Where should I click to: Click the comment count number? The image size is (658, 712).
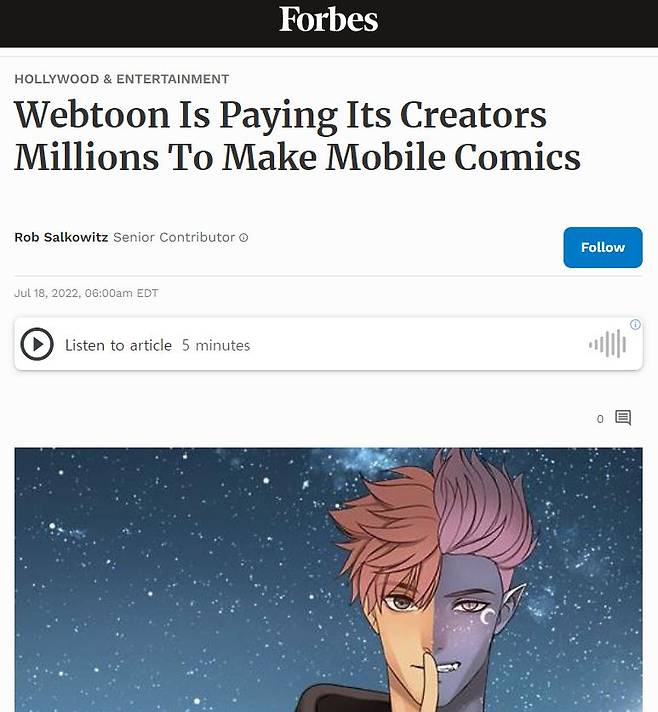click(x=600, y=419)
